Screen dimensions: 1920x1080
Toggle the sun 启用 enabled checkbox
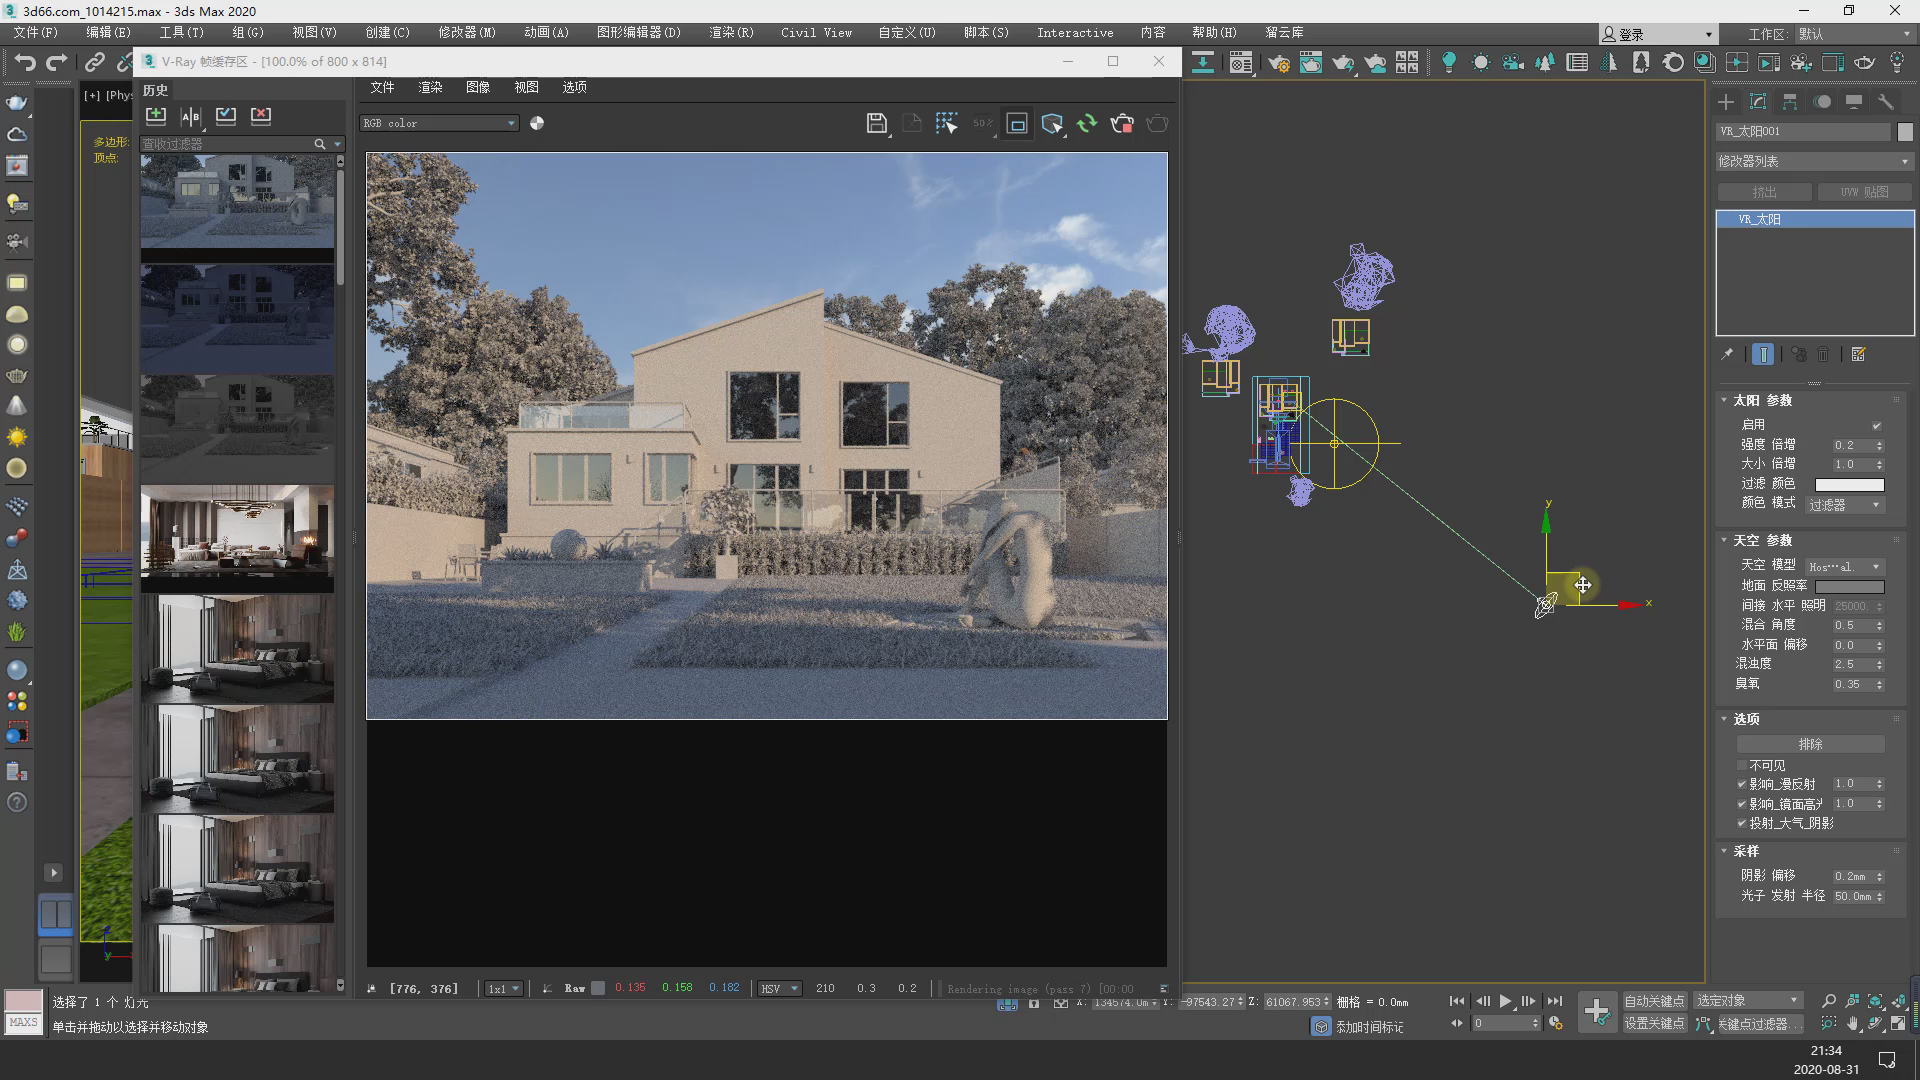coord(1876,425)
